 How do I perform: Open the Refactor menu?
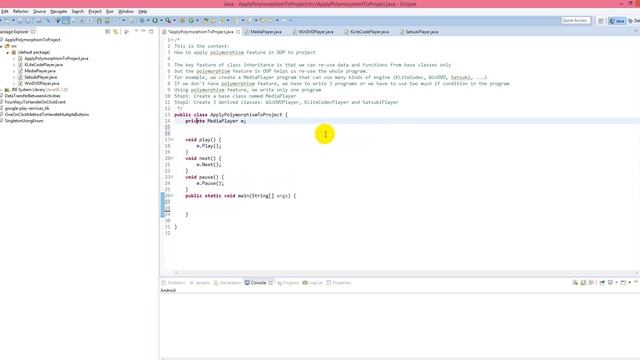coord(20,11)
